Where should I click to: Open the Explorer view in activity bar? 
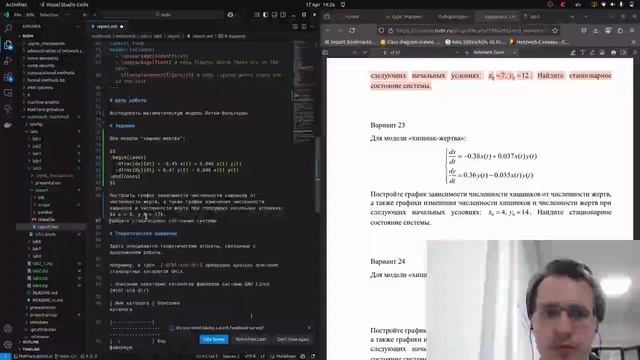coord(8,44)
